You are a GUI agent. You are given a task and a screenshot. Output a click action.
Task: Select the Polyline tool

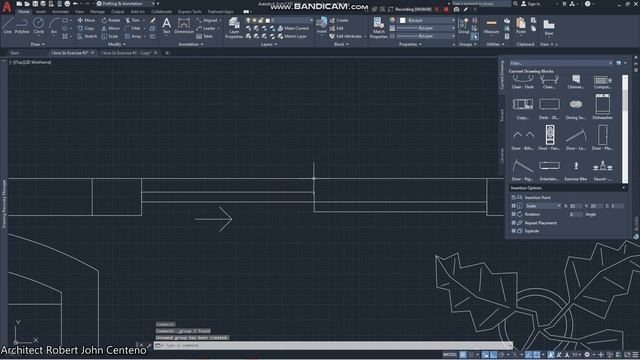22,26
